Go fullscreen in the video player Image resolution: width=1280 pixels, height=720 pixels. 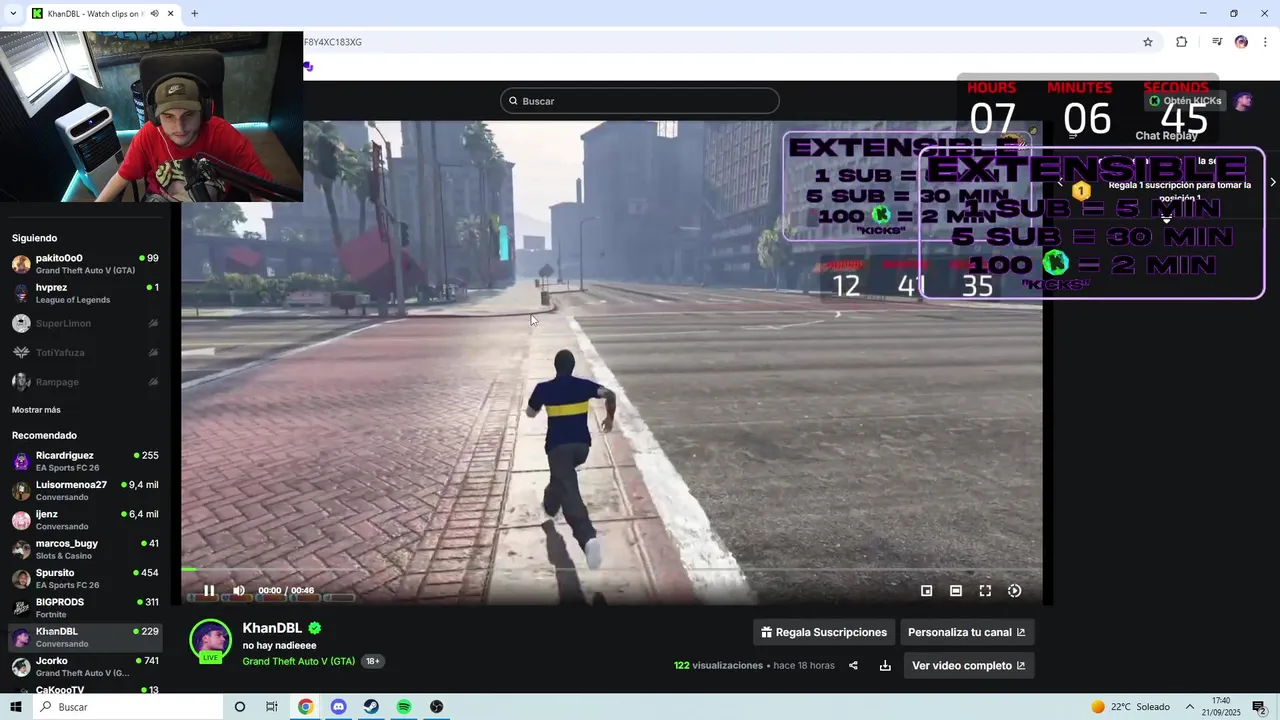point(985,591)
